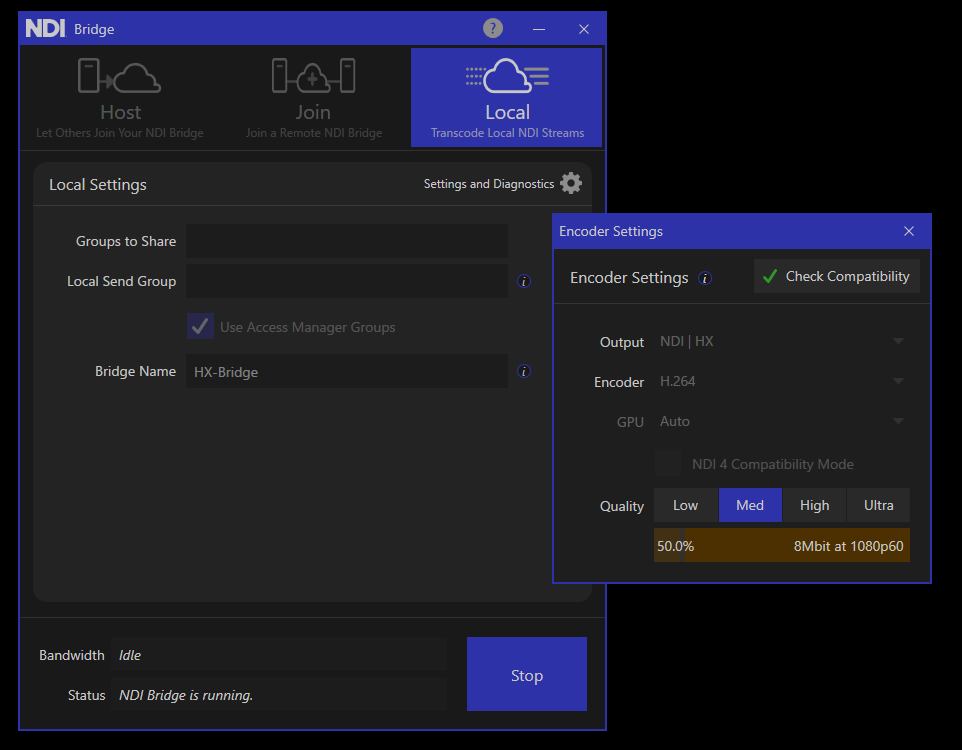Image resolution: width=962 pixels, height=750 pixels.
Task: Run Check Compatibility
Action: [836, 276]
